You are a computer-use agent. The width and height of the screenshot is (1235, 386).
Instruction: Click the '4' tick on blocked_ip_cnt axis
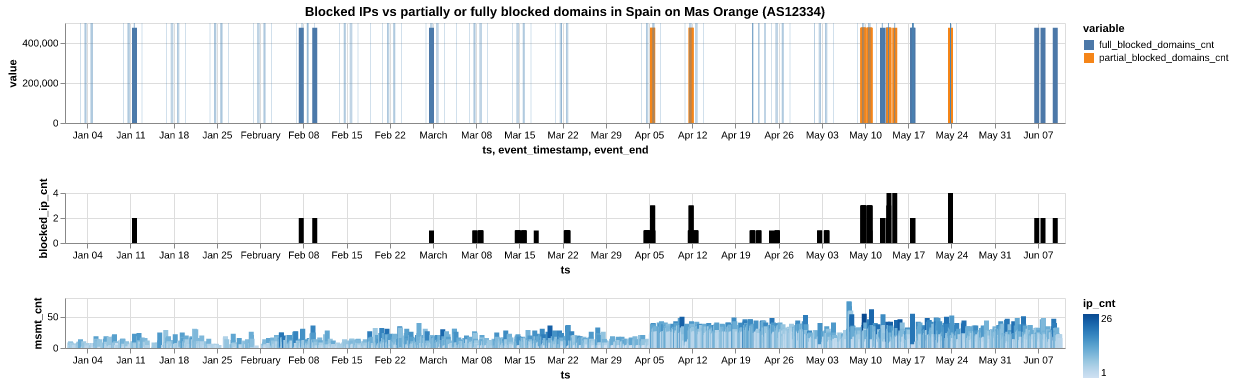click(57, 193)
